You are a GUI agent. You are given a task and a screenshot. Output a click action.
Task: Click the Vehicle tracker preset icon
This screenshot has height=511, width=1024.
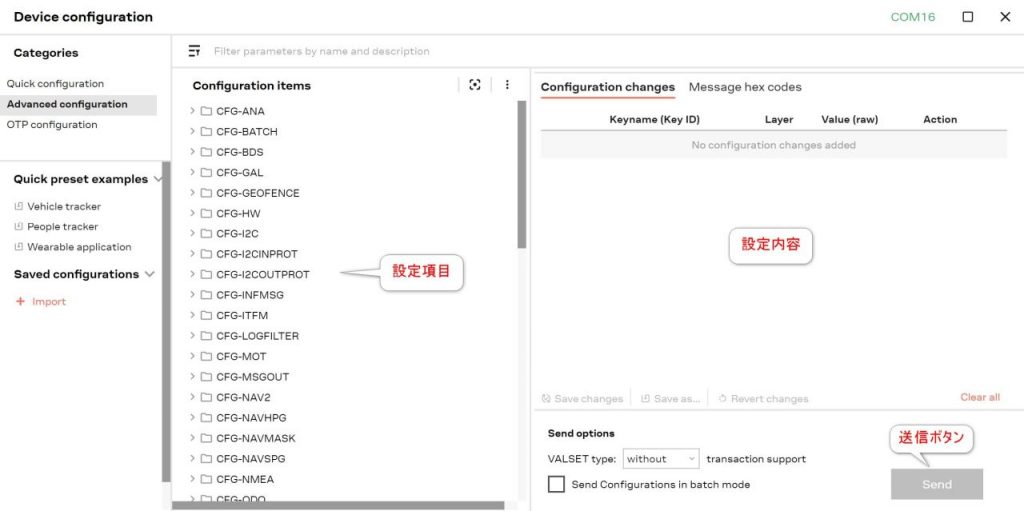click(x=19, y=206)
